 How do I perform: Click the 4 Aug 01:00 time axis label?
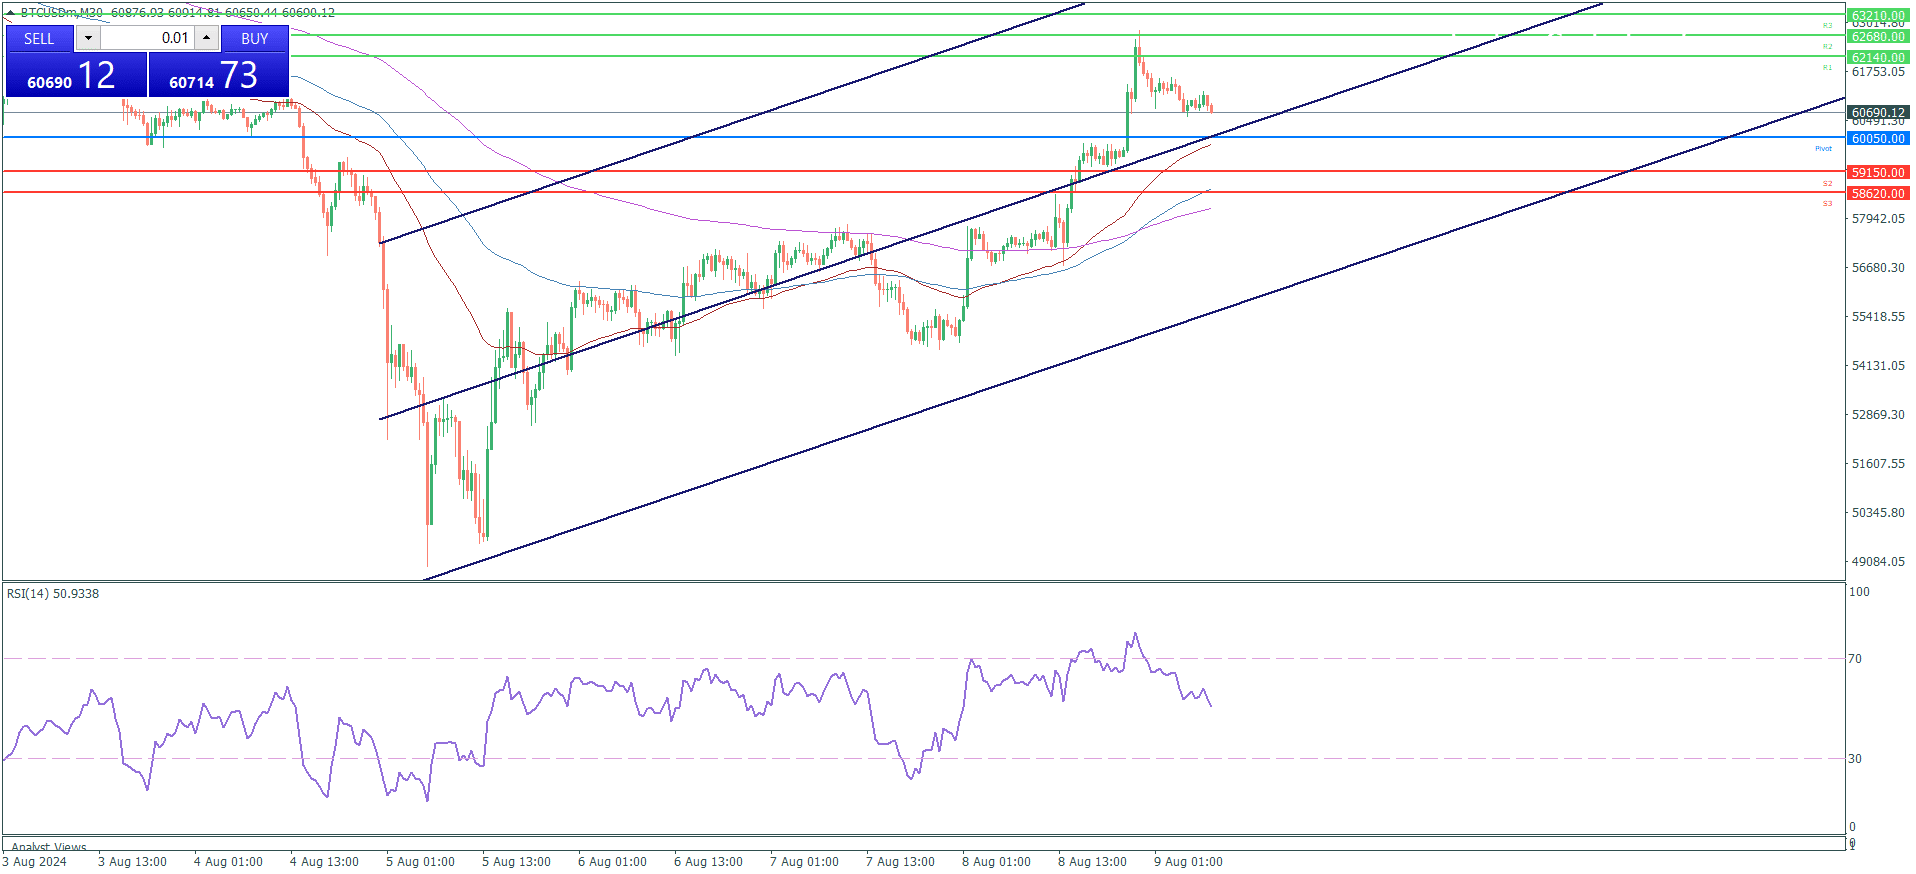coord(228,862)
